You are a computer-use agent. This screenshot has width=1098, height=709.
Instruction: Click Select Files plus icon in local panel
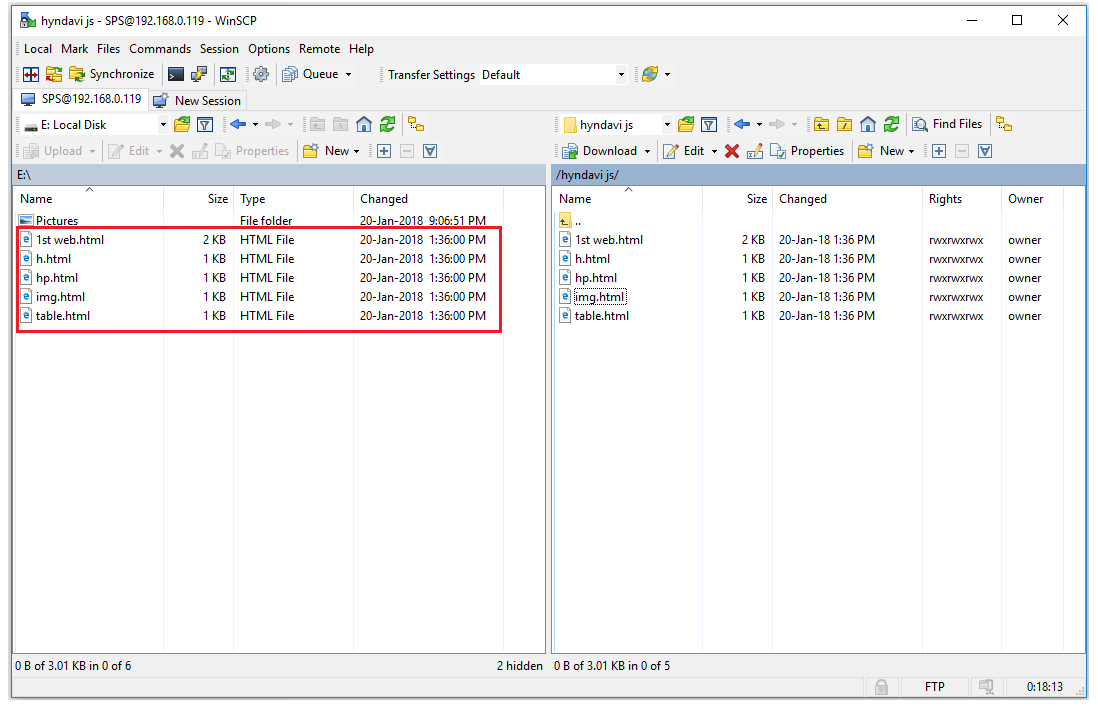point(384,151)
